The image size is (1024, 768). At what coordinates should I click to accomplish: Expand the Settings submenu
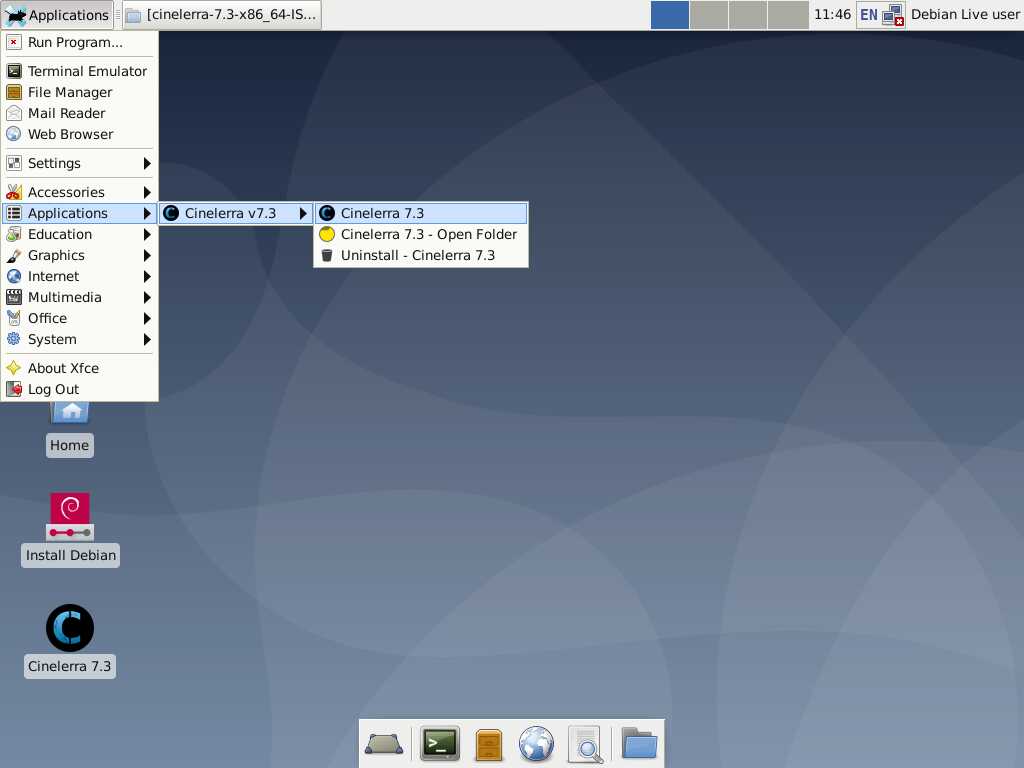79,163
